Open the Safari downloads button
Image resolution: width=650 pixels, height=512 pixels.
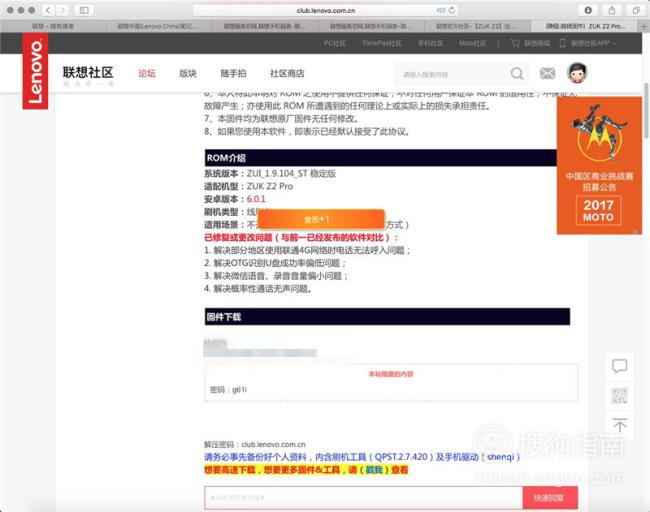588,10
